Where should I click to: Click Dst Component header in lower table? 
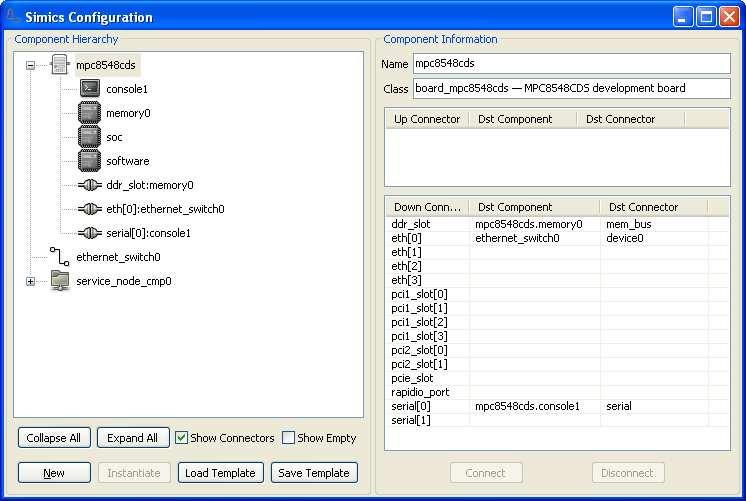pyautogui.click(x=534, y=207)
